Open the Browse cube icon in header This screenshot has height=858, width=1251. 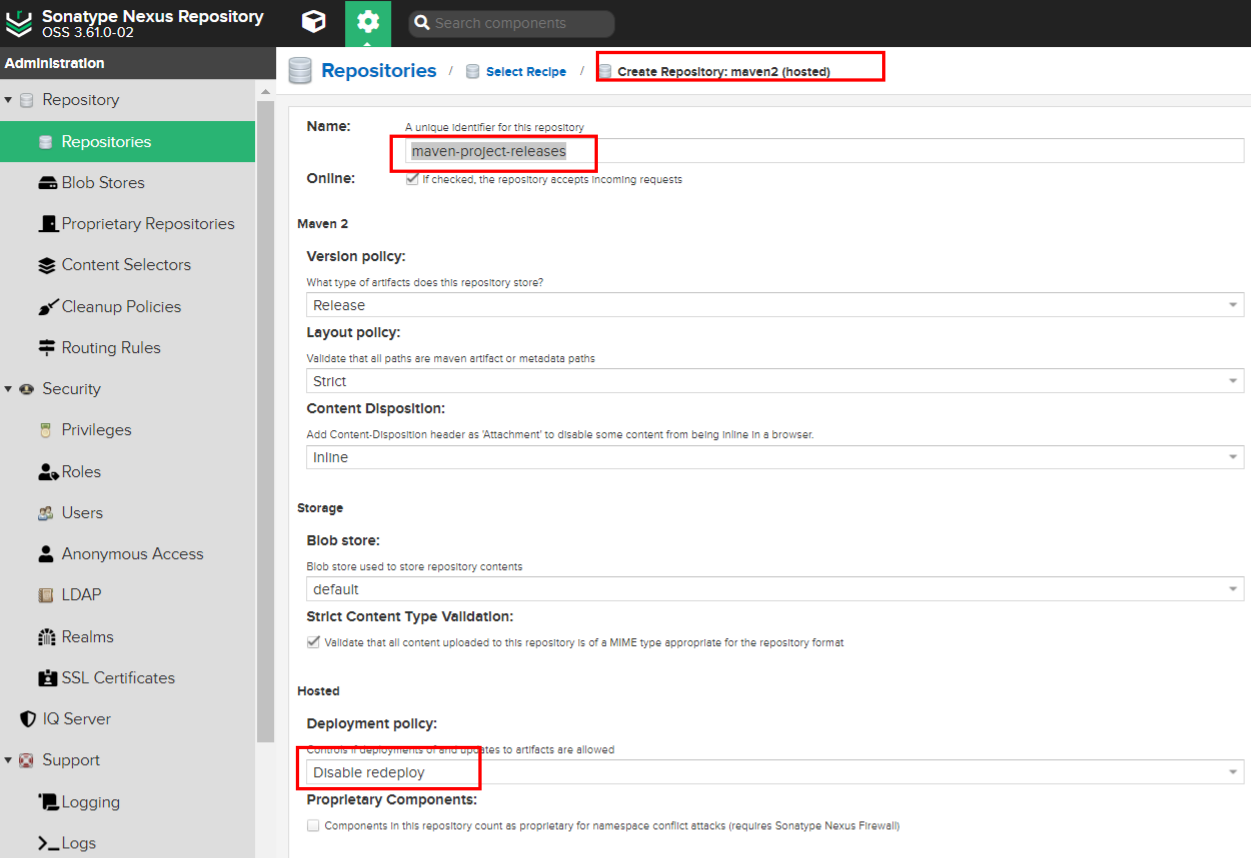[x=314, y=22]
